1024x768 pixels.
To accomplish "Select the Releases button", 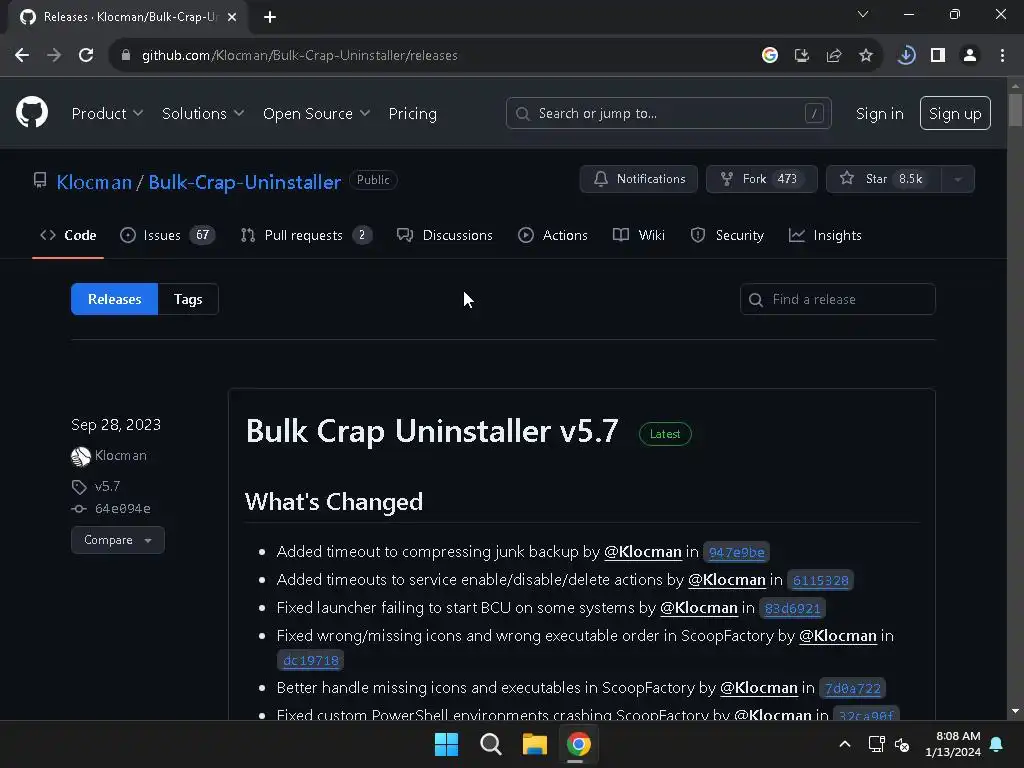I will point(114,299).
